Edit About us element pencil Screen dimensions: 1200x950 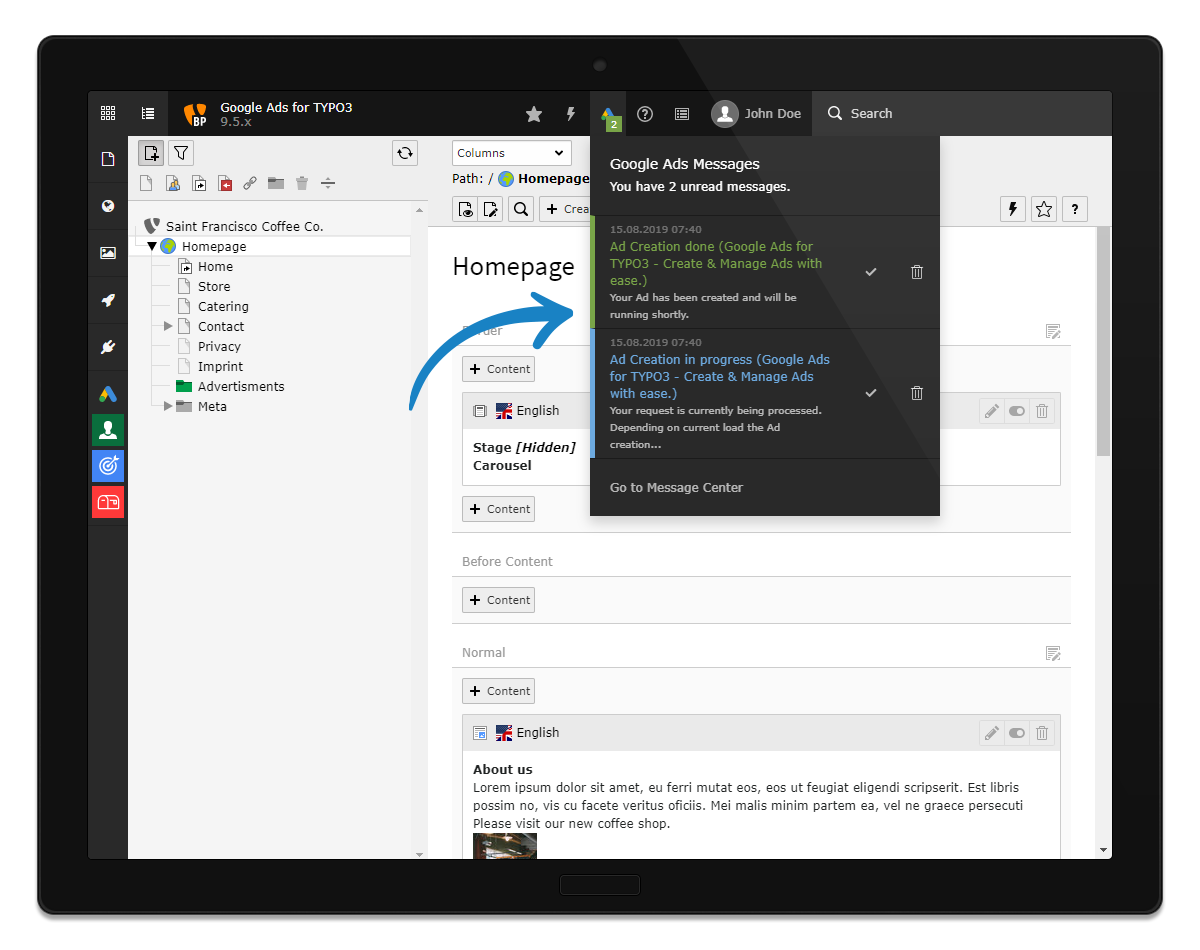point(992,733)
